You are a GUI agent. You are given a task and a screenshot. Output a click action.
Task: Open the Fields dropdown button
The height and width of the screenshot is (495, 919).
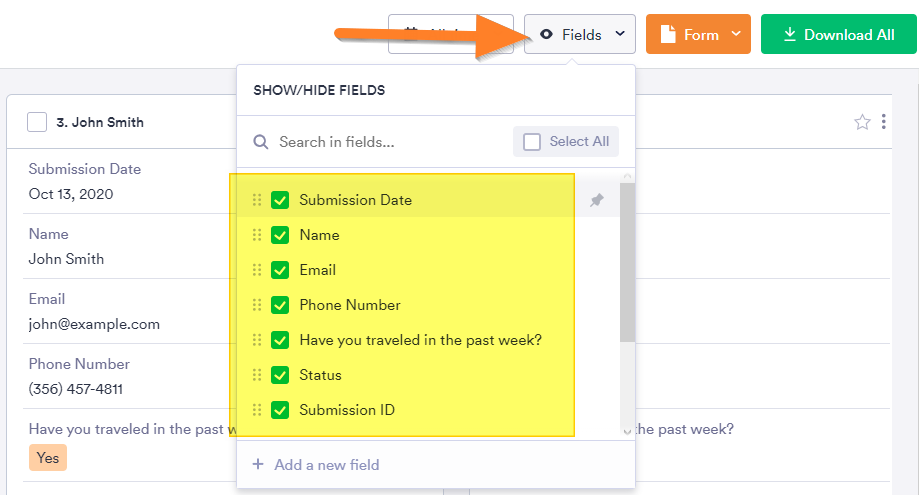click(x=580, y=35)
